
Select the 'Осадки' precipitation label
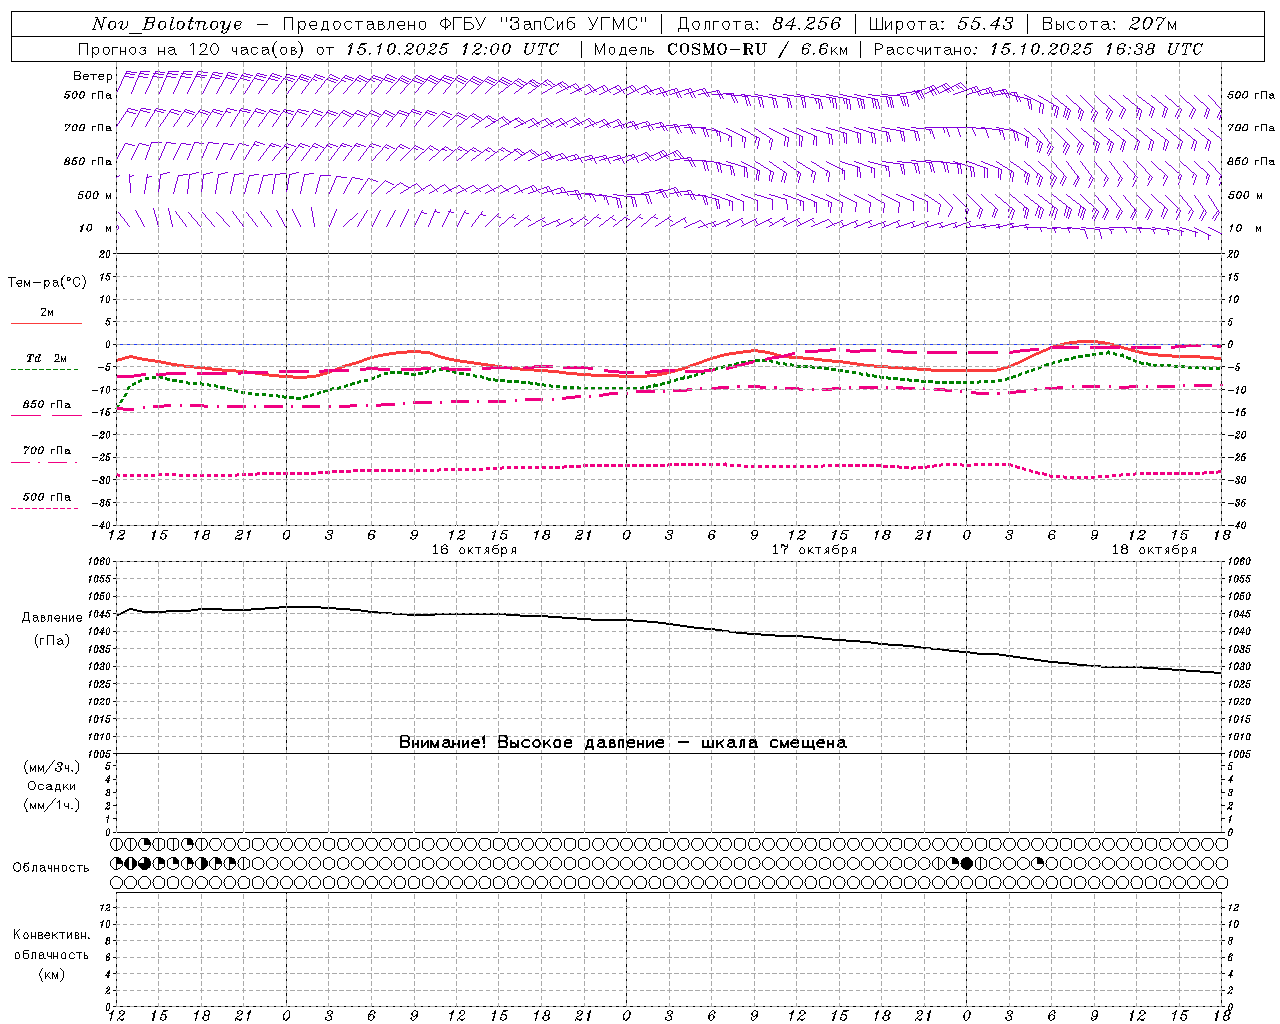coord(52,786)
